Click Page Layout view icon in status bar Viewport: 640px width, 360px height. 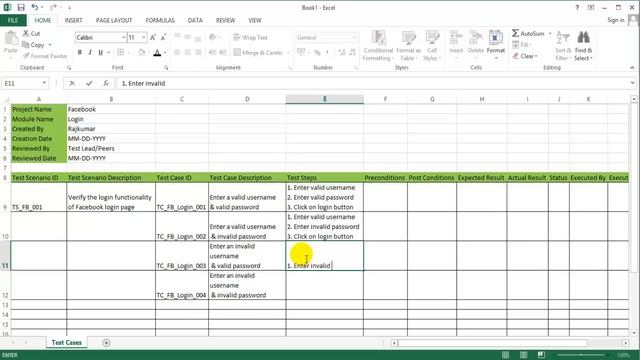pos(524,355)
